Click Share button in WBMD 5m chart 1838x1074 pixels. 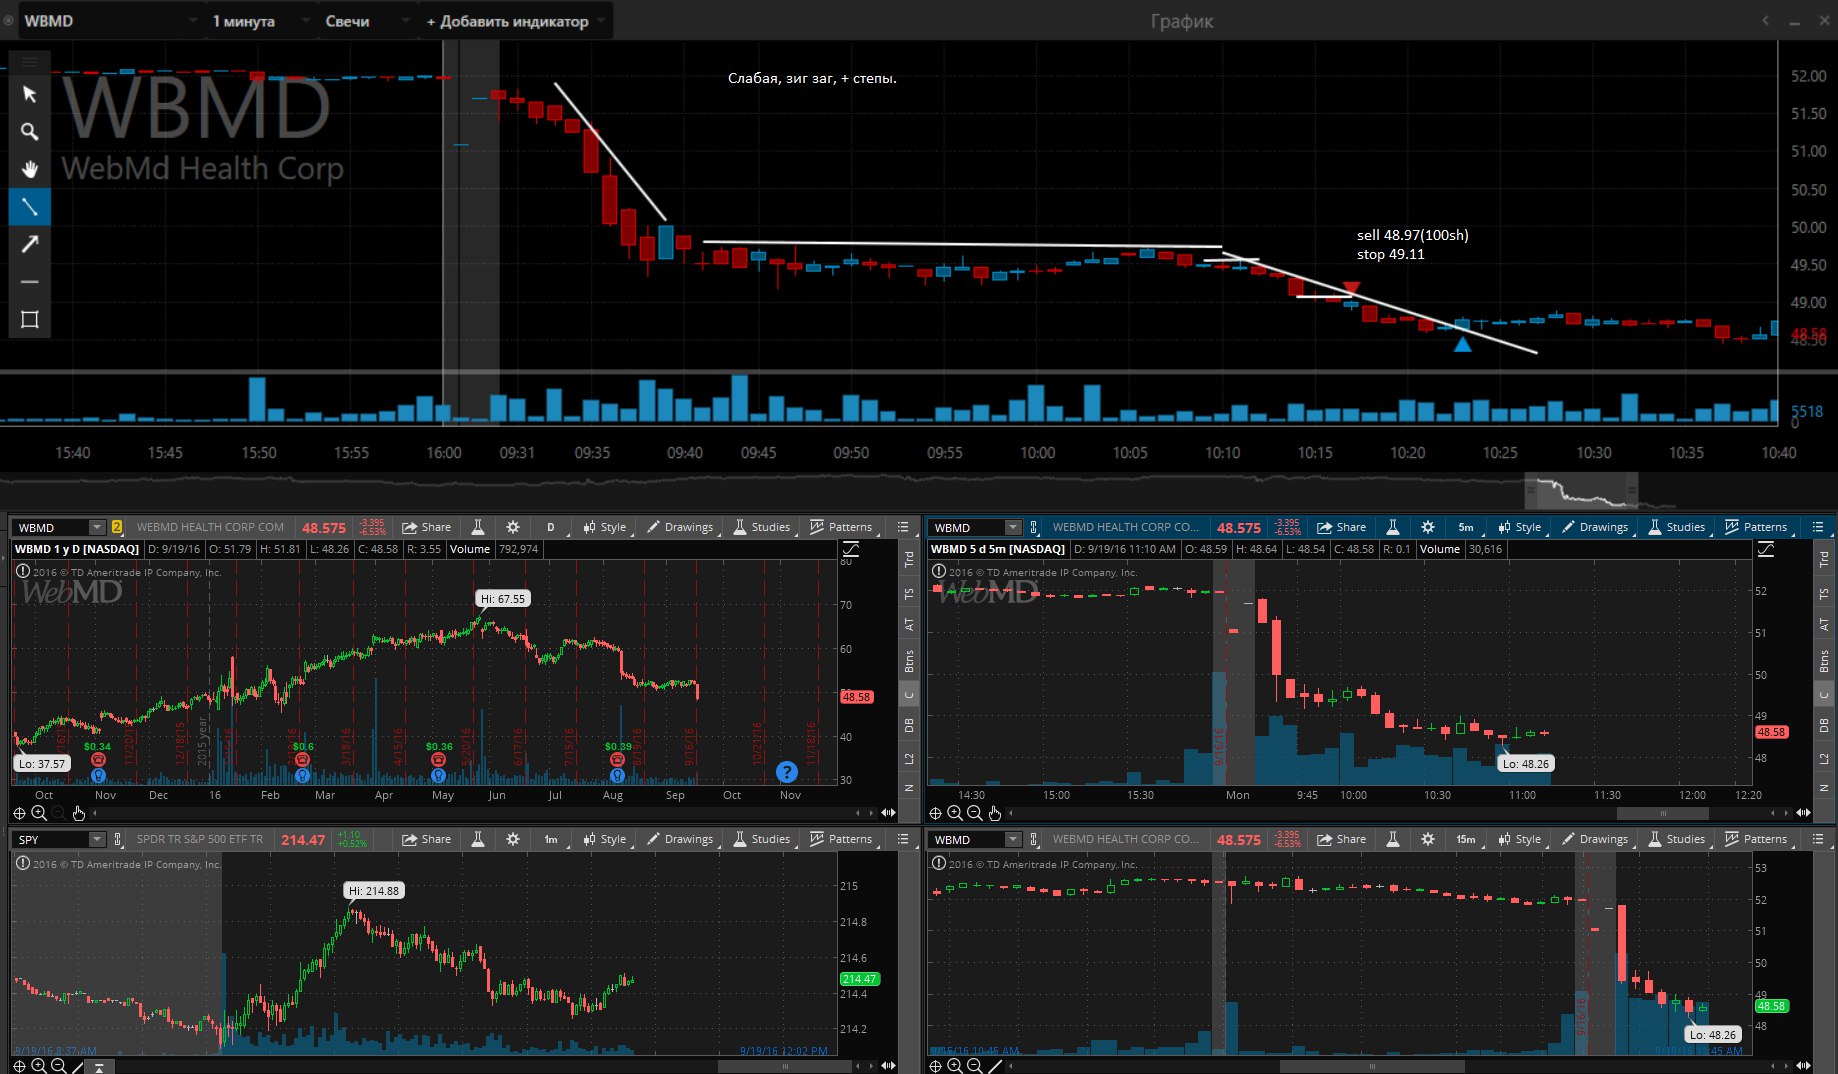click(1342, 527)
